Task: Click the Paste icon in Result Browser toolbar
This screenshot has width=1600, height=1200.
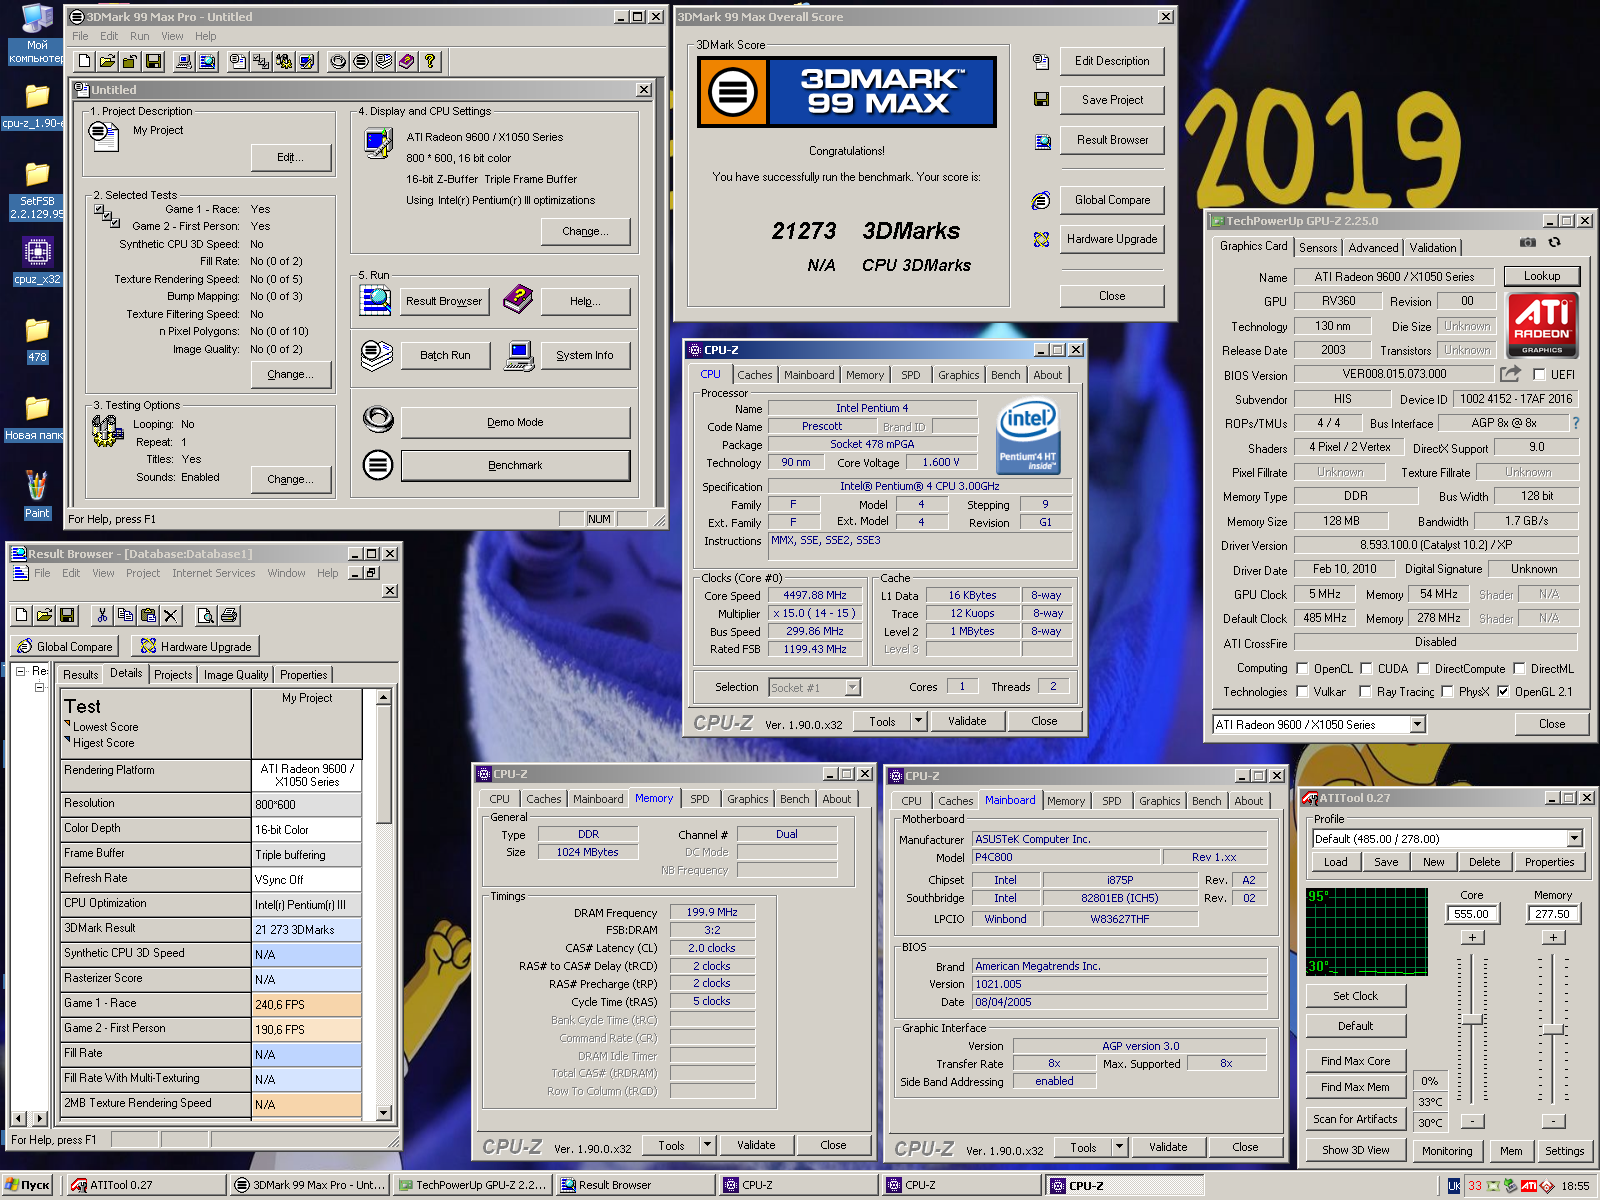Action: click(x=148, y=615)
